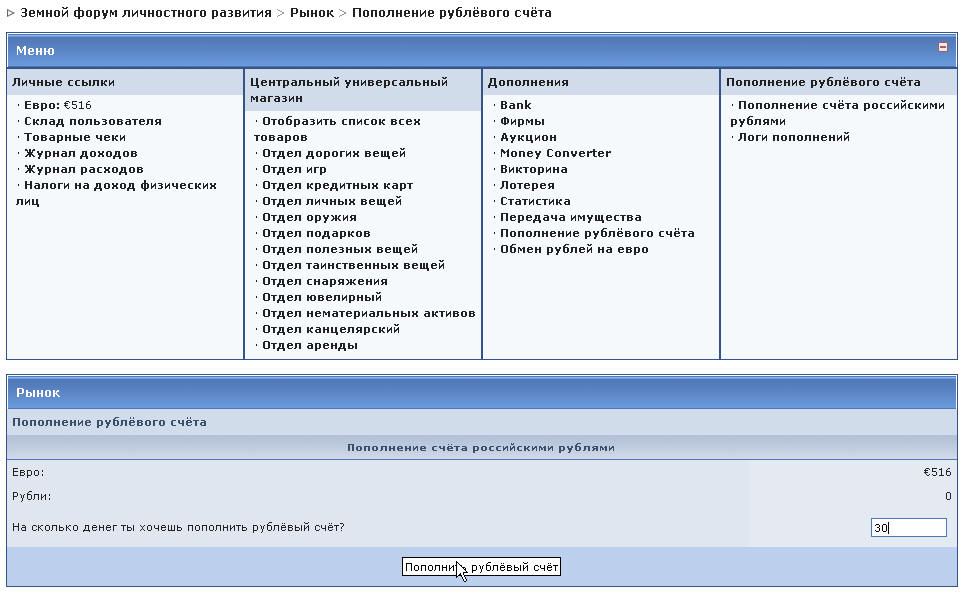Open Журнал расходов link
This screenshot has width=965, height=597.
(x=84, y=169)
